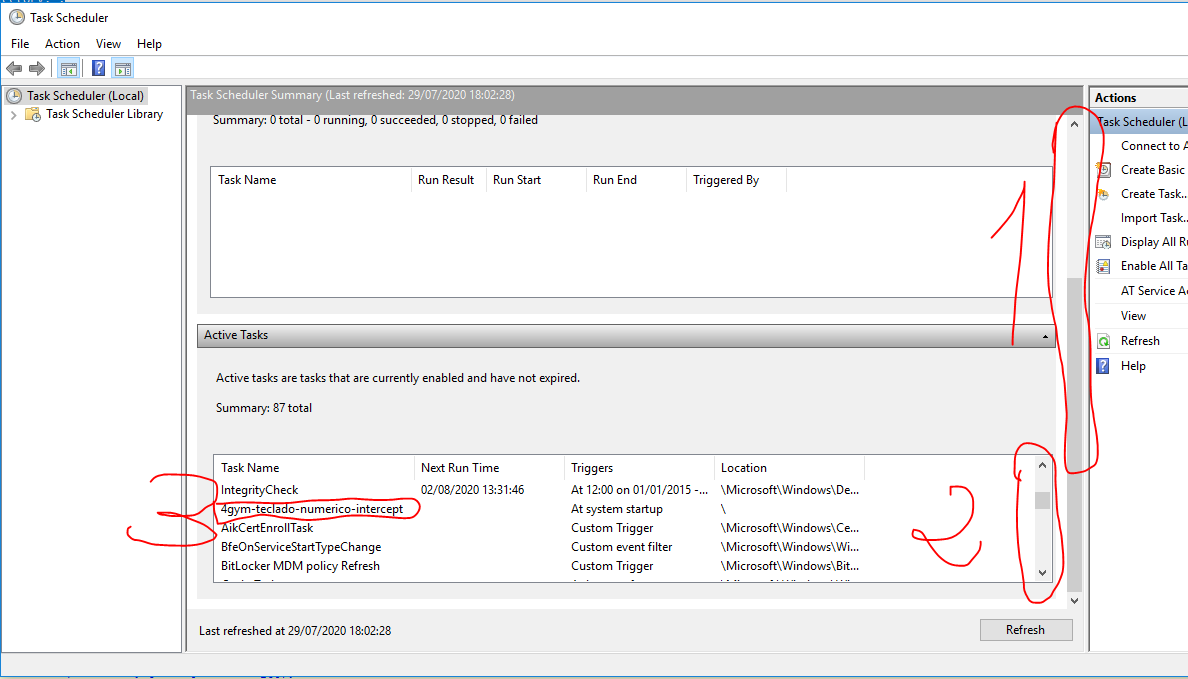Open the Action menu

click(62, 44)
